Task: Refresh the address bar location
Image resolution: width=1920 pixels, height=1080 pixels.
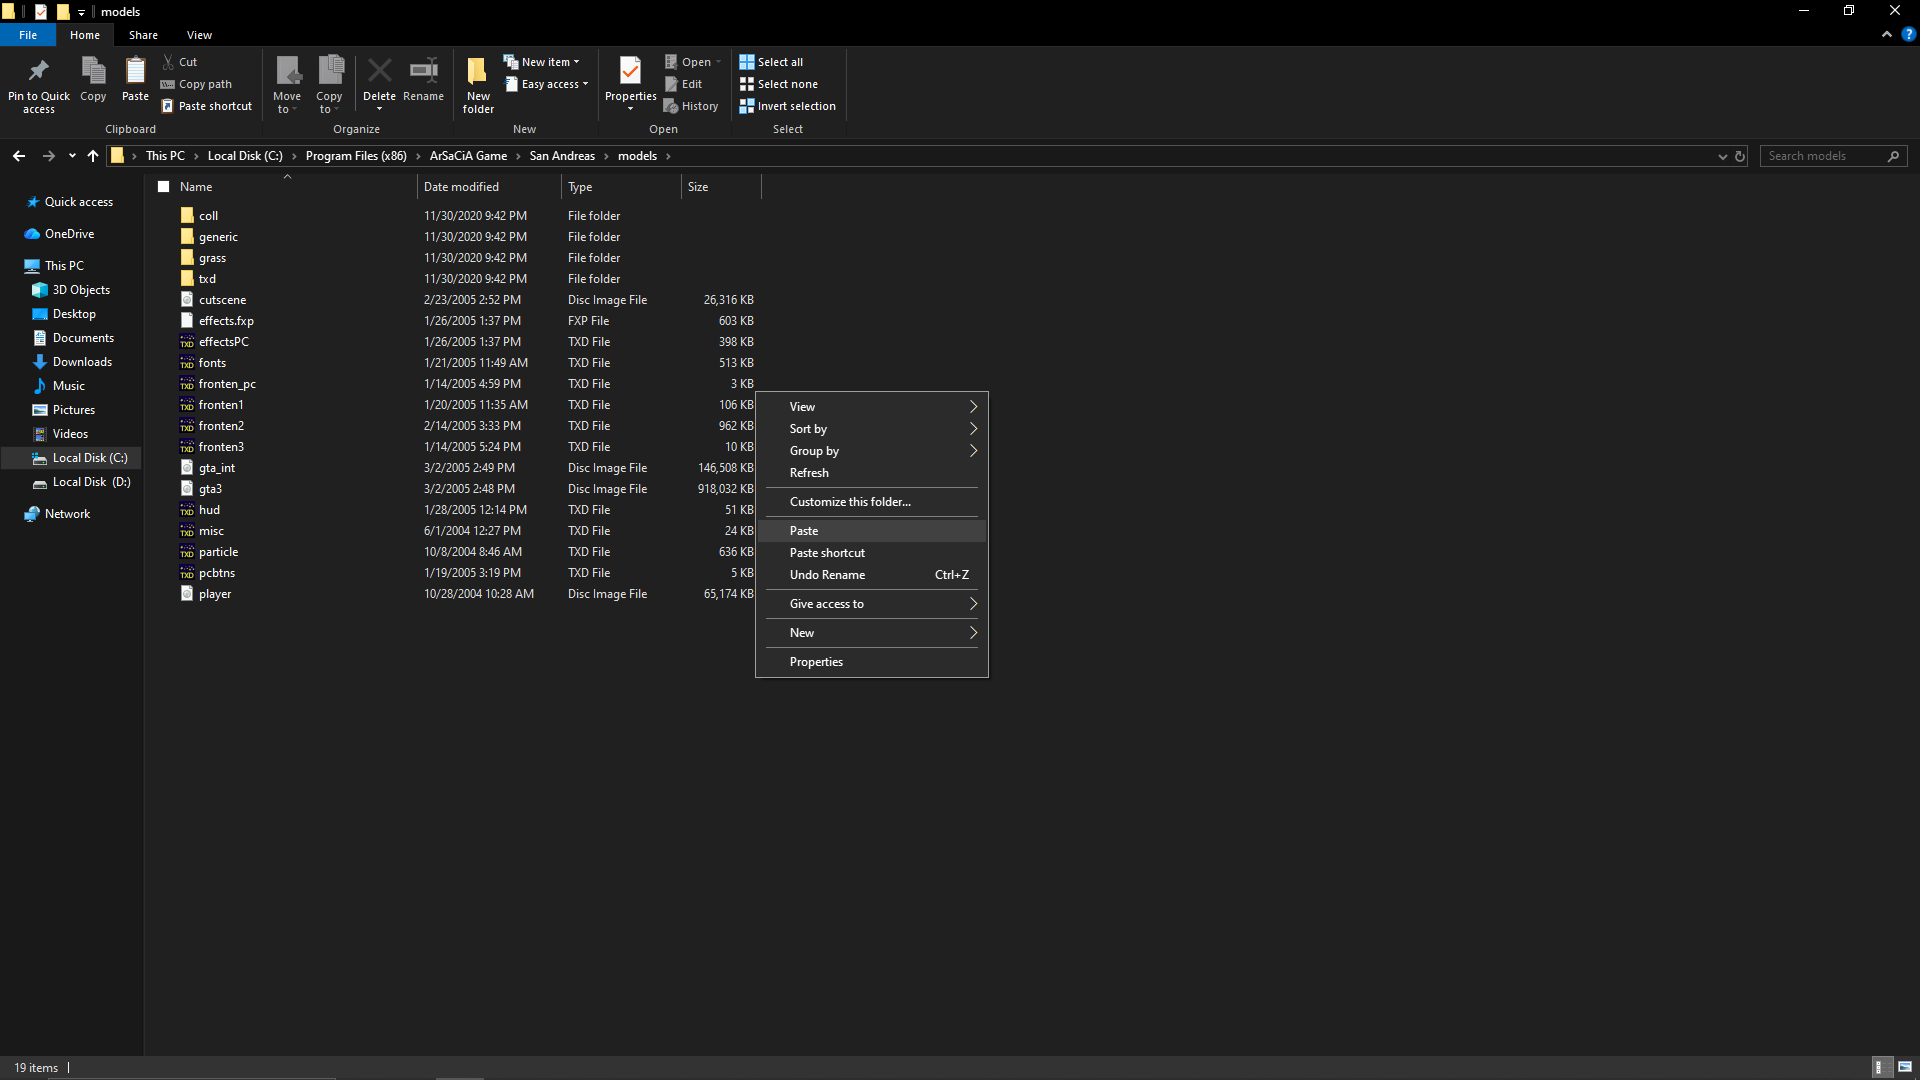Action: tap(1740, 156)
